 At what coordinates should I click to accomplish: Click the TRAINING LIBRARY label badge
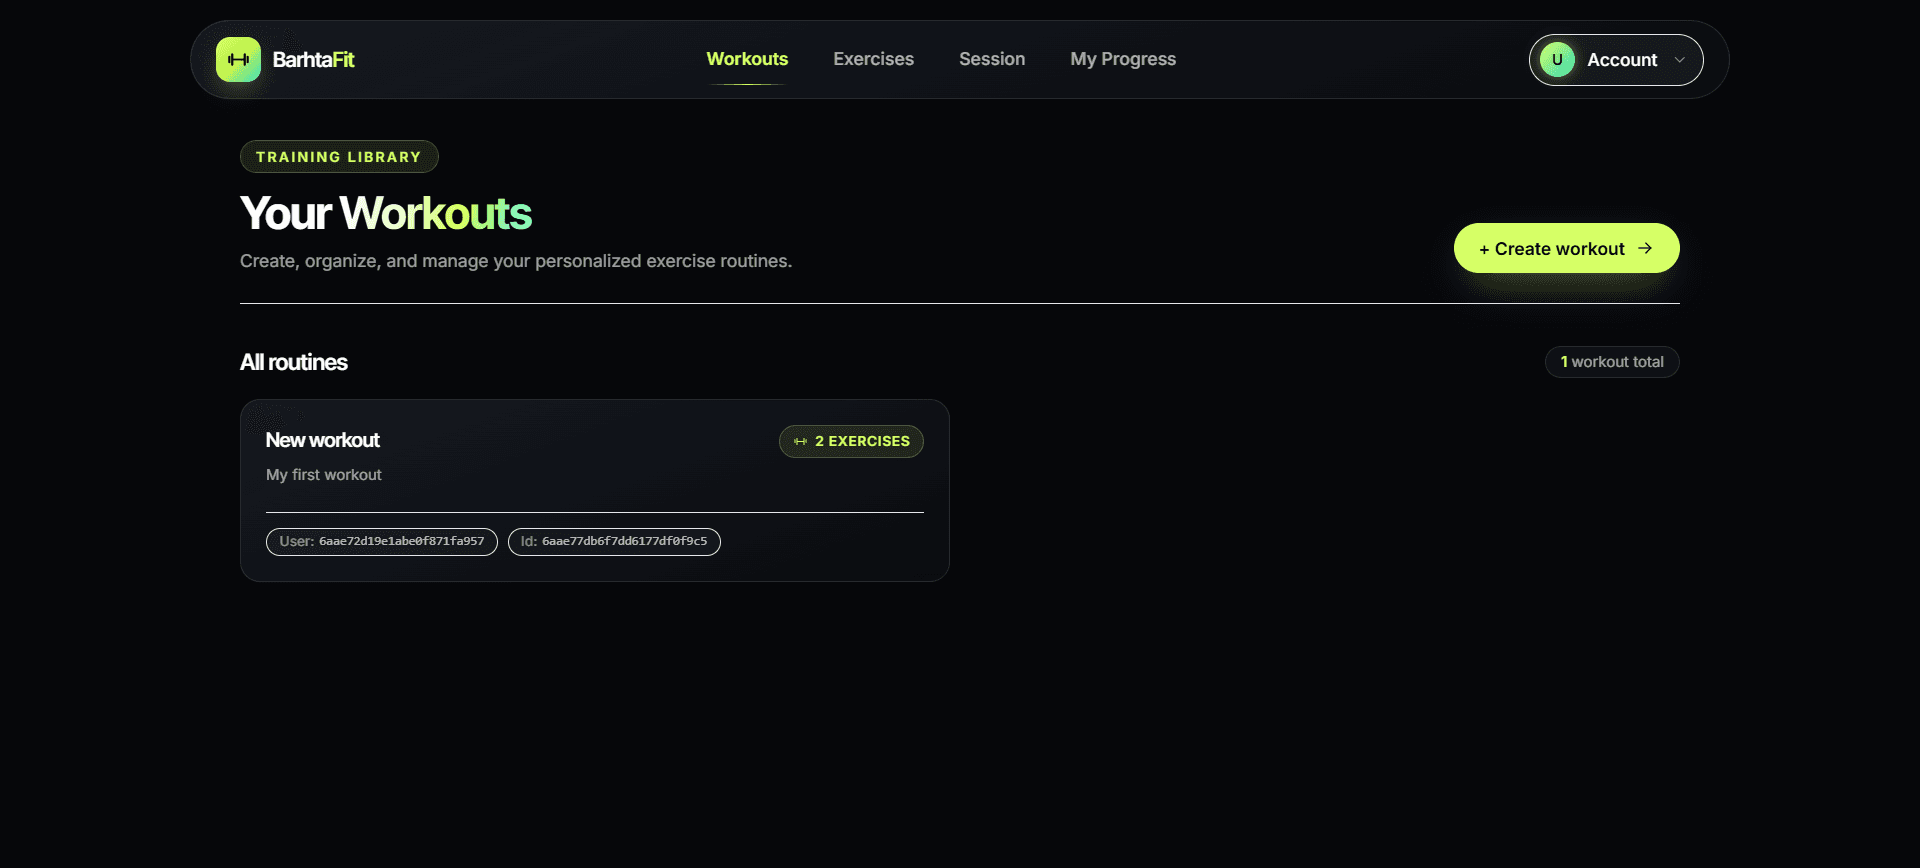pos(339,157)
